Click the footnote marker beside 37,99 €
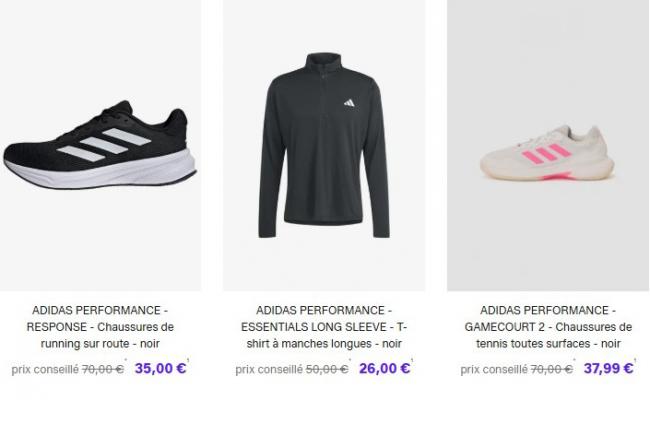Image resolution: width=650 pixels, height=424 pixels. tap(635, 360)
